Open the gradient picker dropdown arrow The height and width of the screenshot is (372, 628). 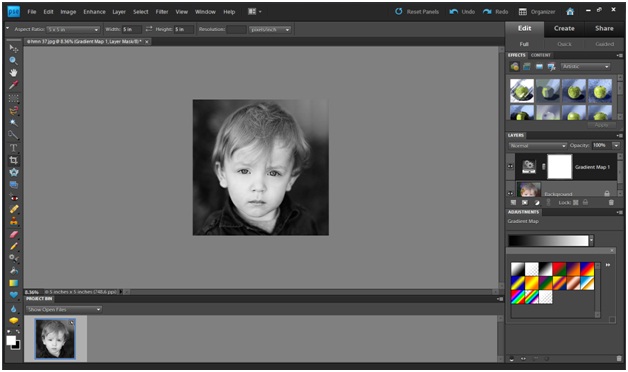coord(592,240)
